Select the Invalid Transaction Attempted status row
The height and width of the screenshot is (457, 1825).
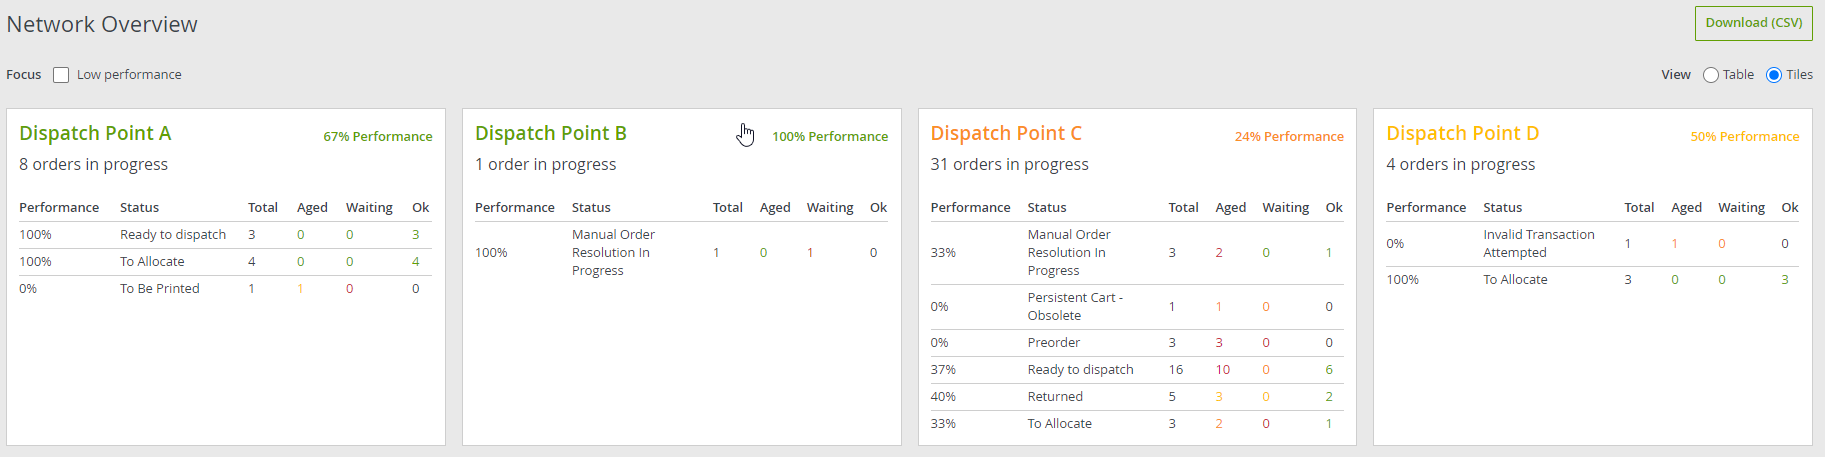click(x=1538, y=243)
